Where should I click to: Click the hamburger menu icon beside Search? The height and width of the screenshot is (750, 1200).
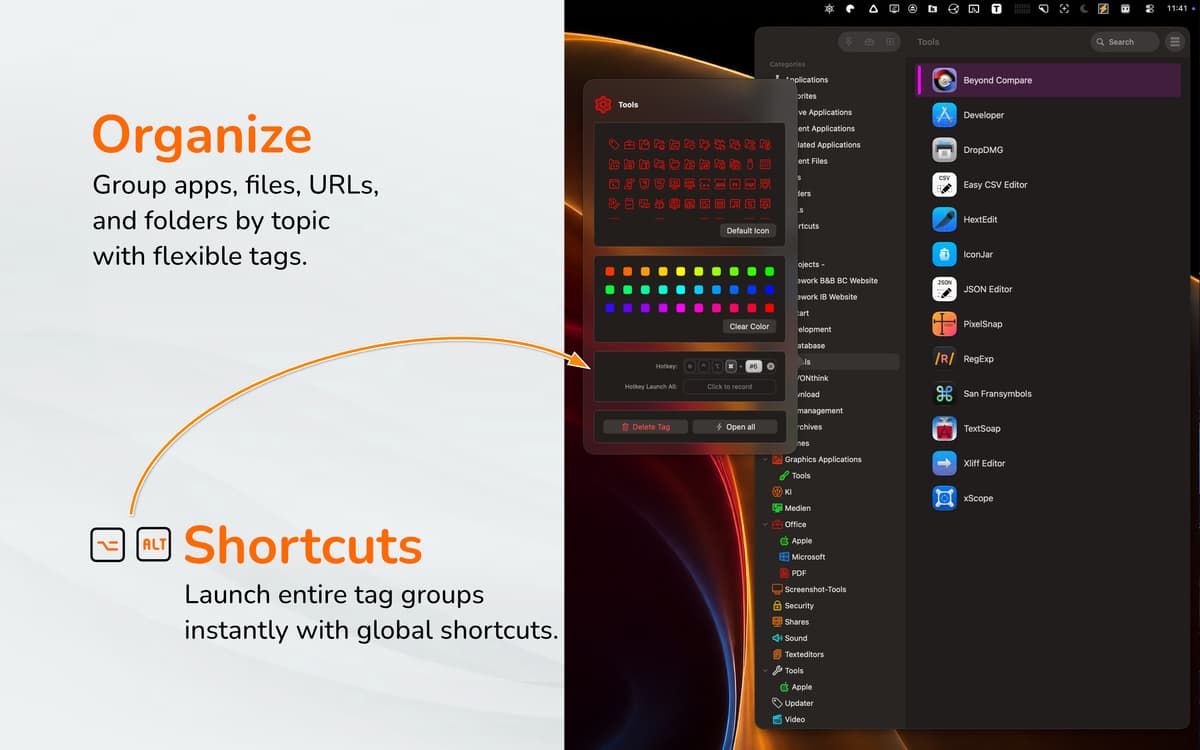(x=1174, y=42)
